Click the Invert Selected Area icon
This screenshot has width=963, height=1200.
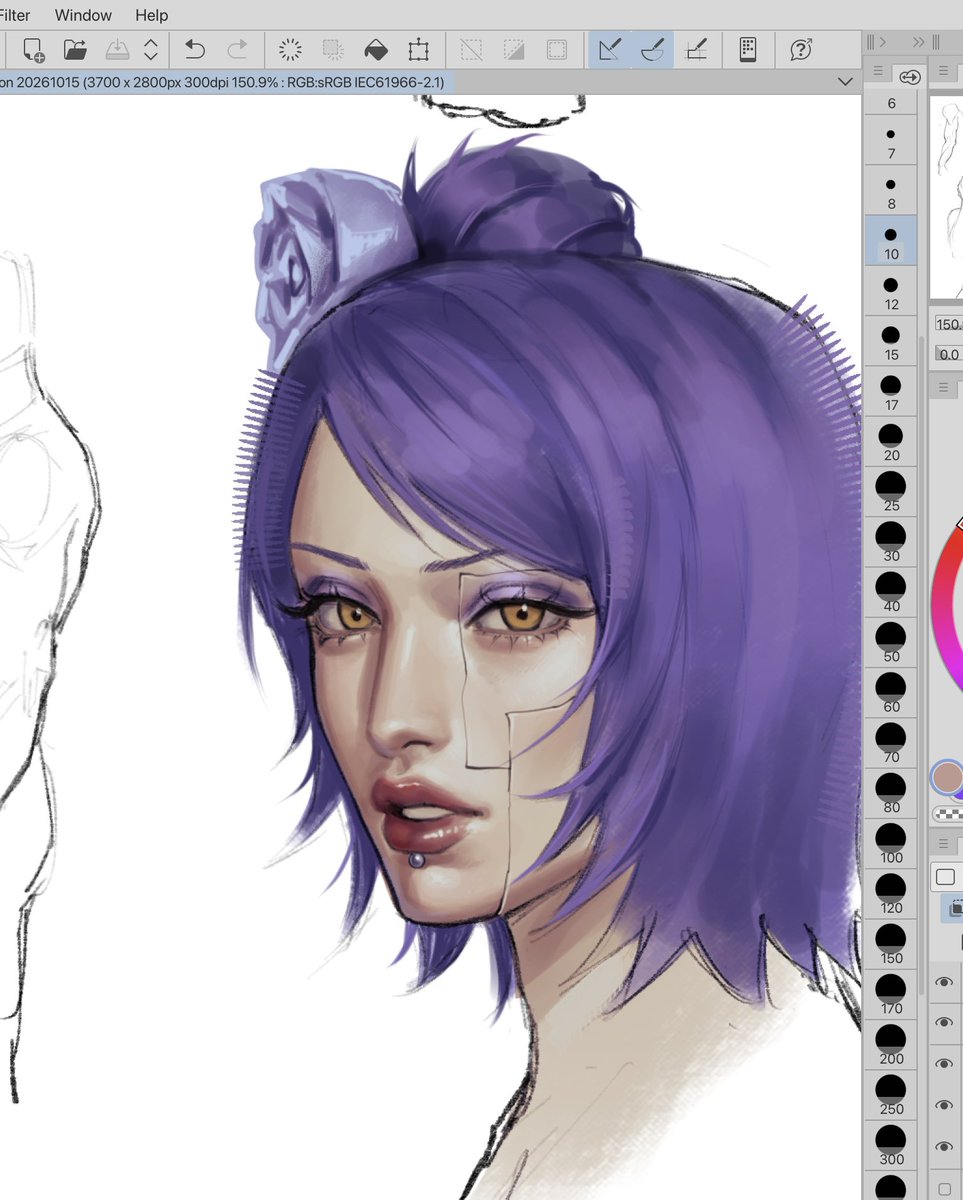pos(514,49)
